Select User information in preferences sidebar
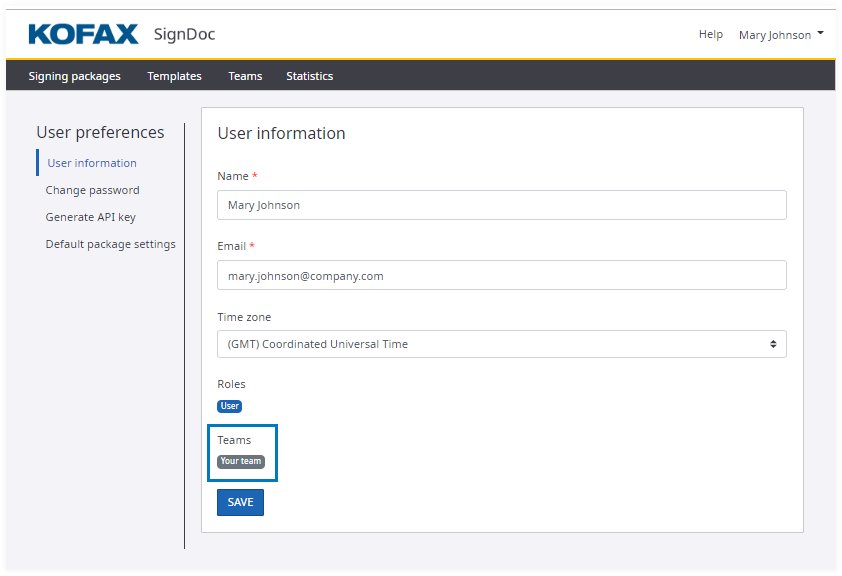 point(92,163)
